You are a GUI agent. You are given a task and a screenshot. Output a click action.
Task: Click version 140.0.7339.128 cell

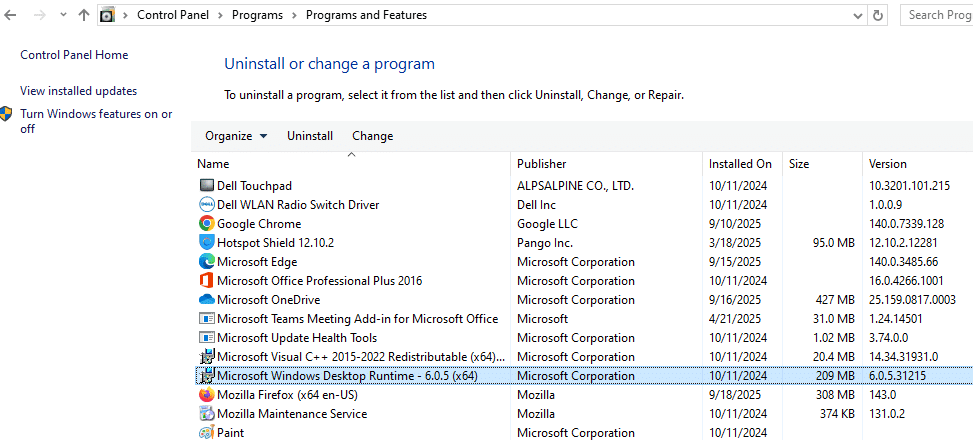pos(907,224)
